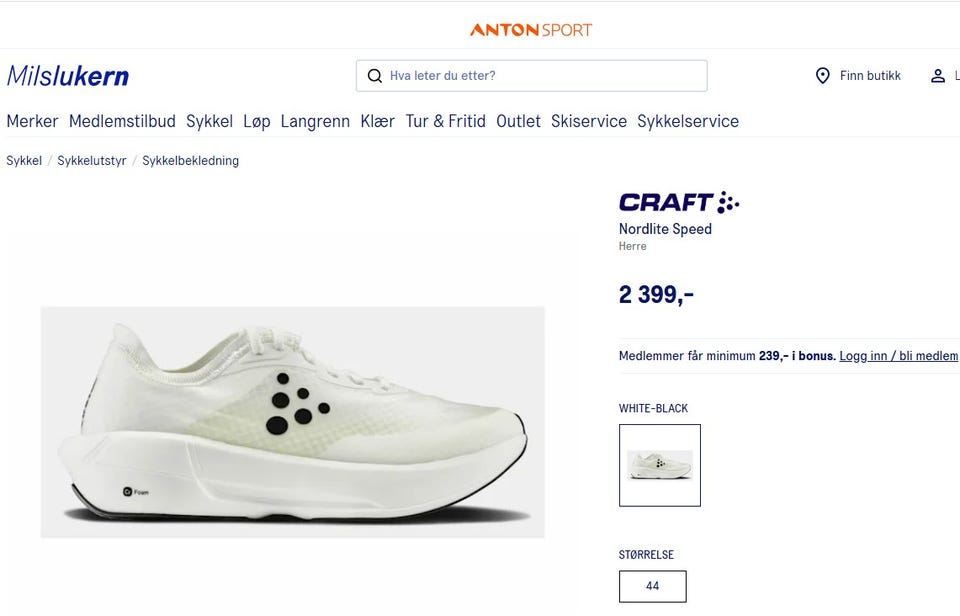Image resolution: width=960 pixels, height=616 pixels.
Task: Open the Outlet section
Action: (519, 121)
